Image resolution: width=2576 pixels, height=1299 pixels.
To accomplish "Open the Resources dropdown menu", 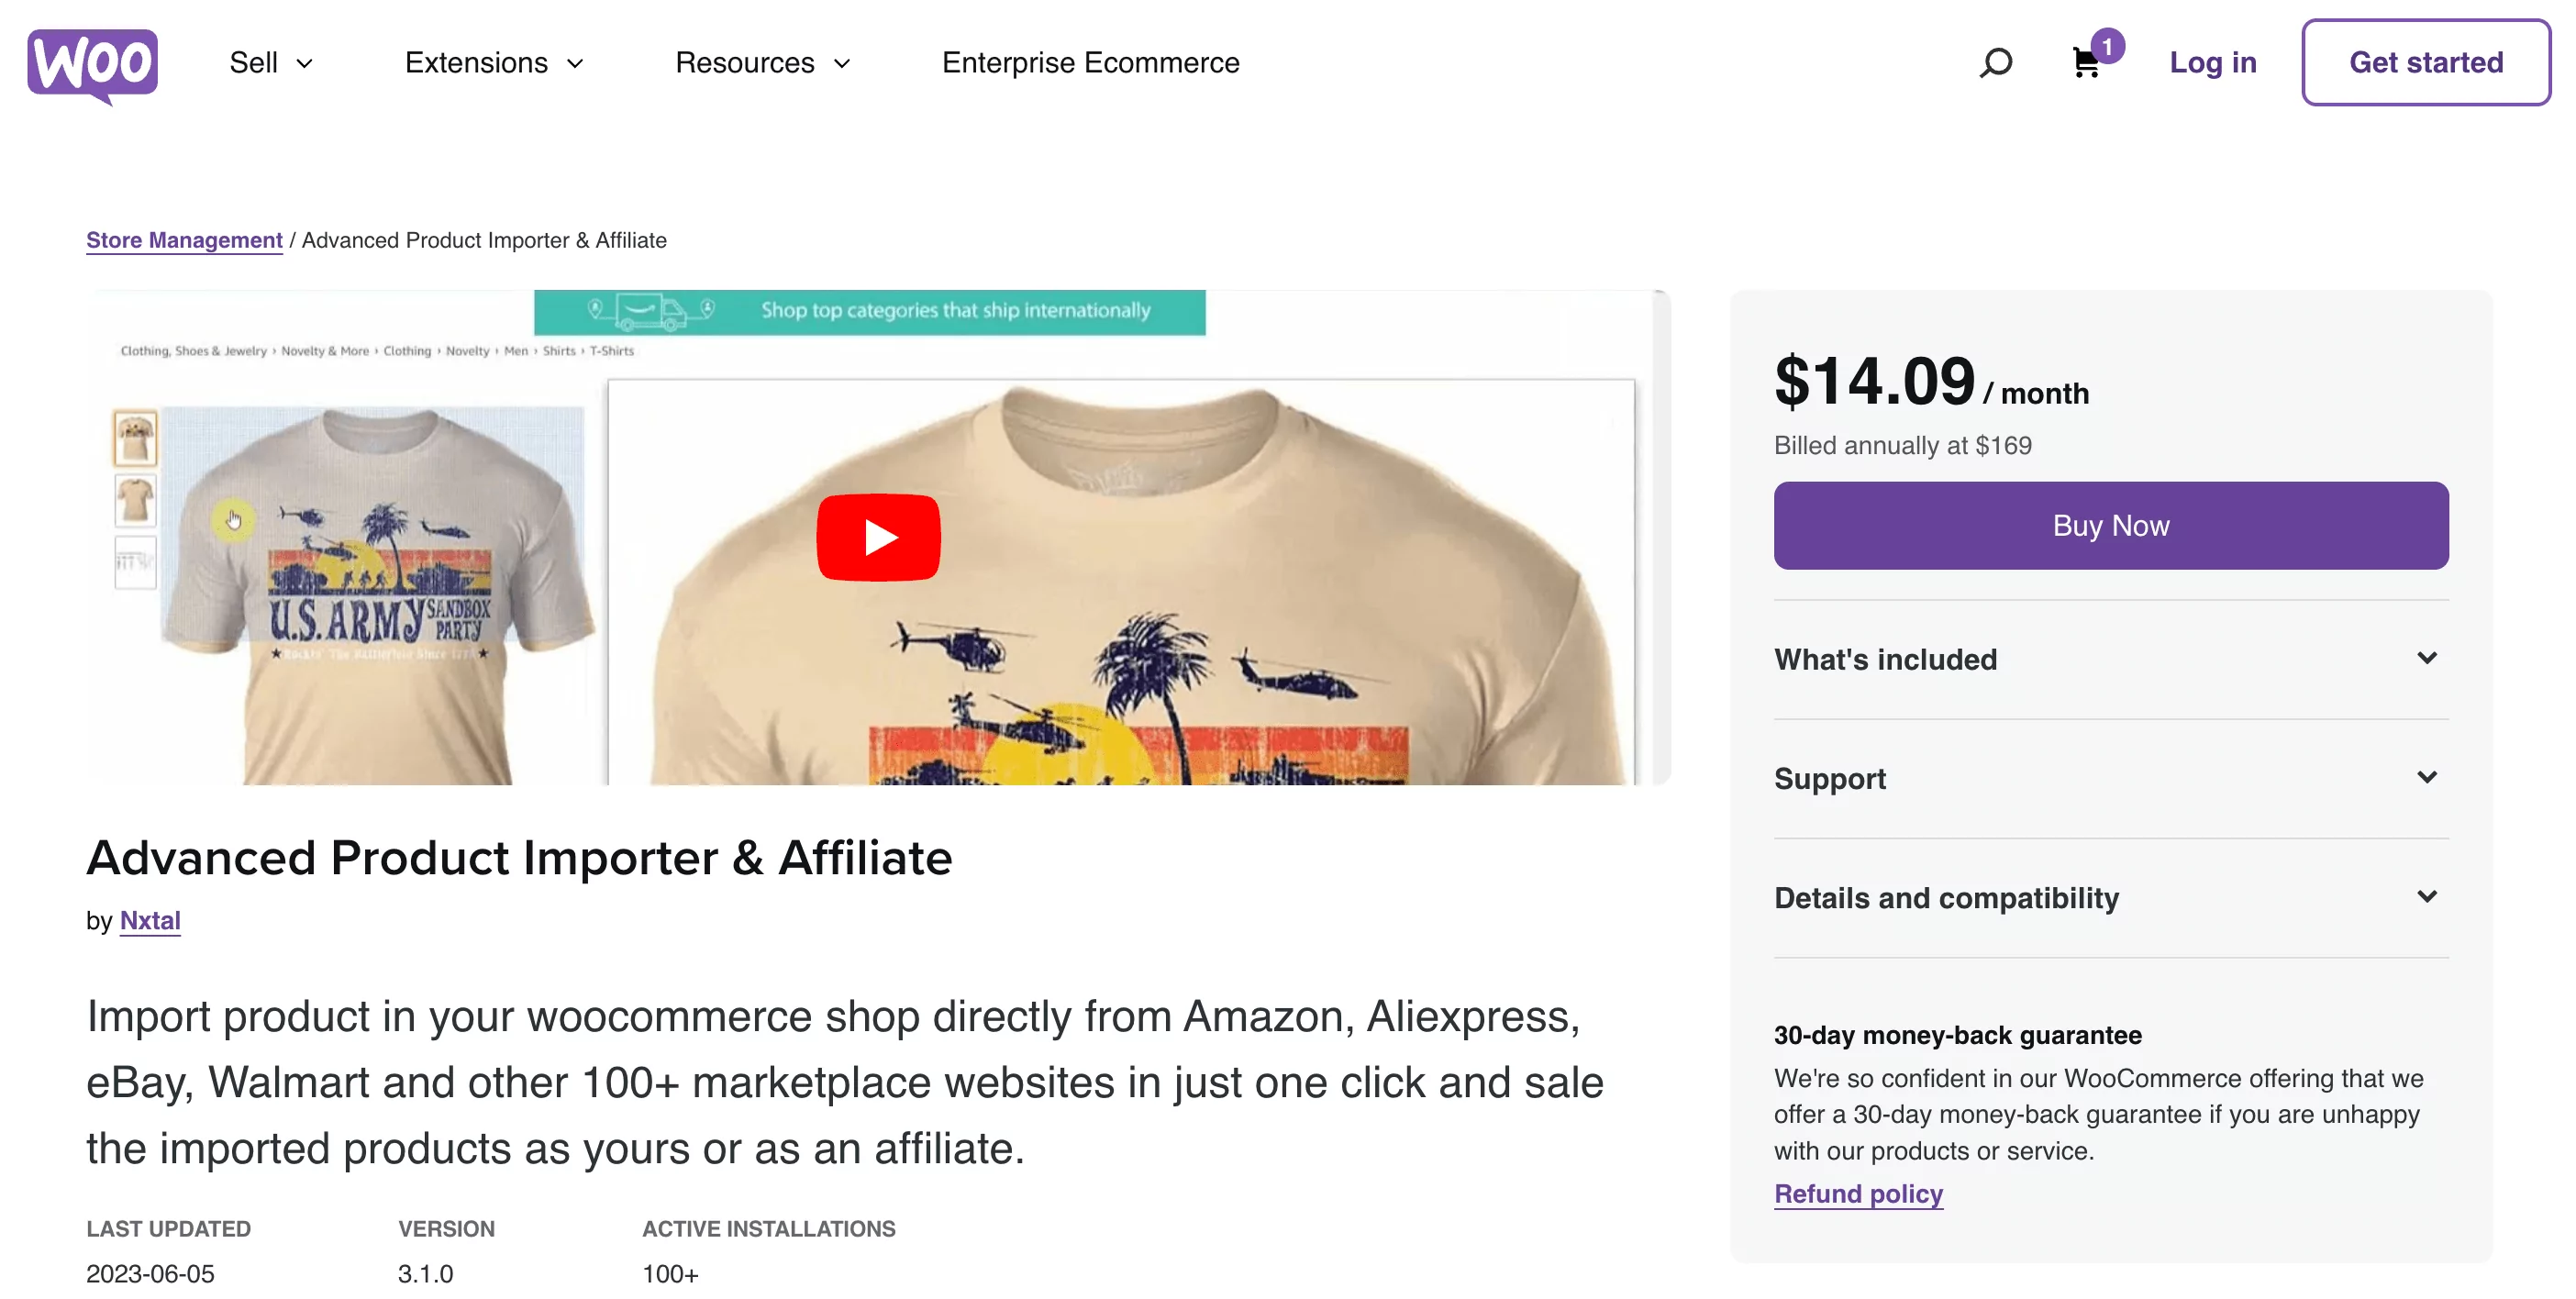I will click(765, 63).
